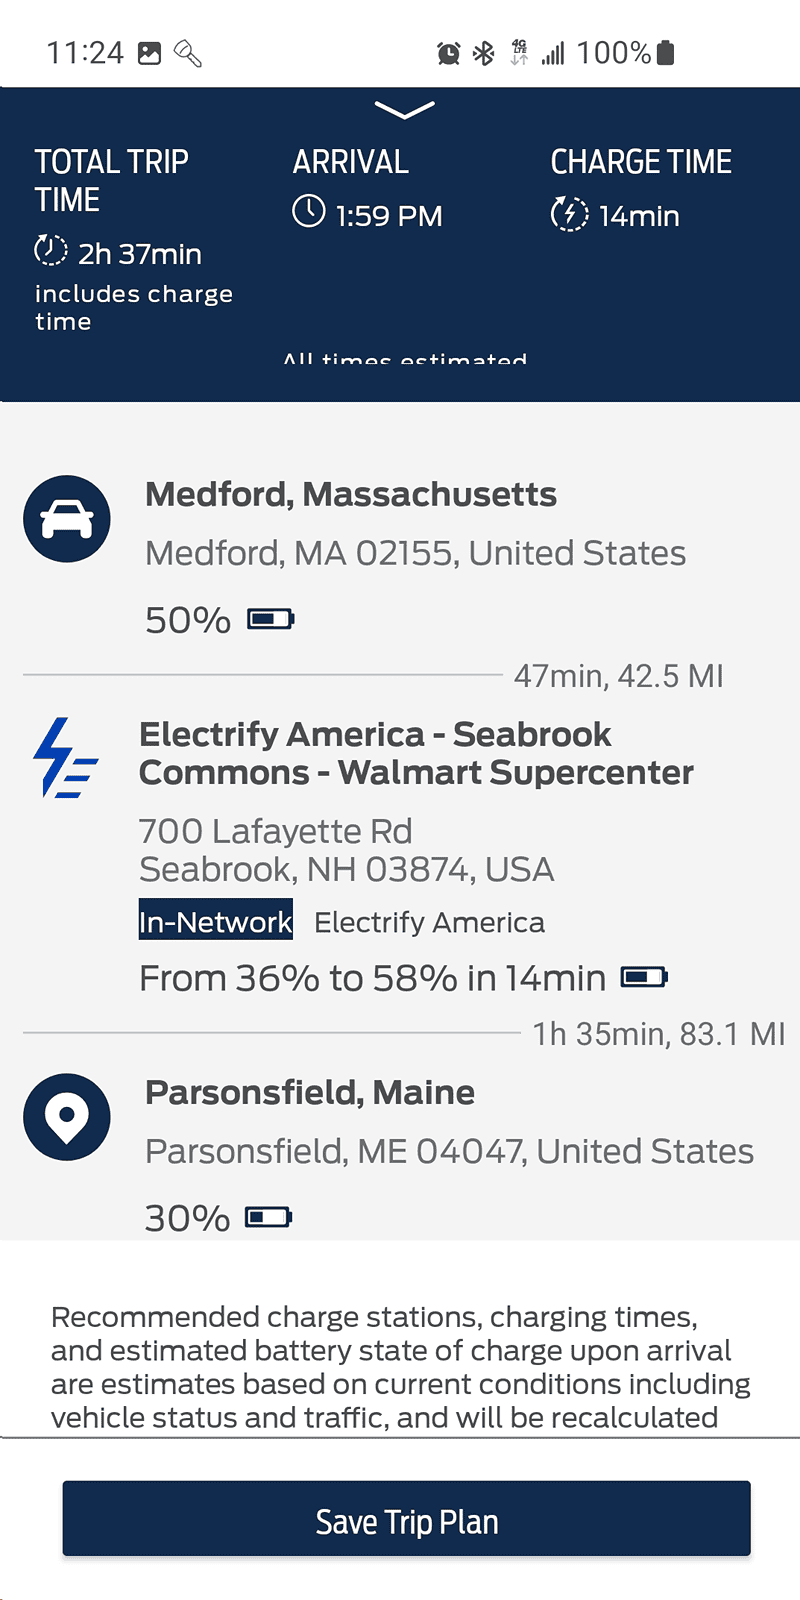Select the Parsonsfield, Maine destination

pyautogui.click(x=310, y=1092)
